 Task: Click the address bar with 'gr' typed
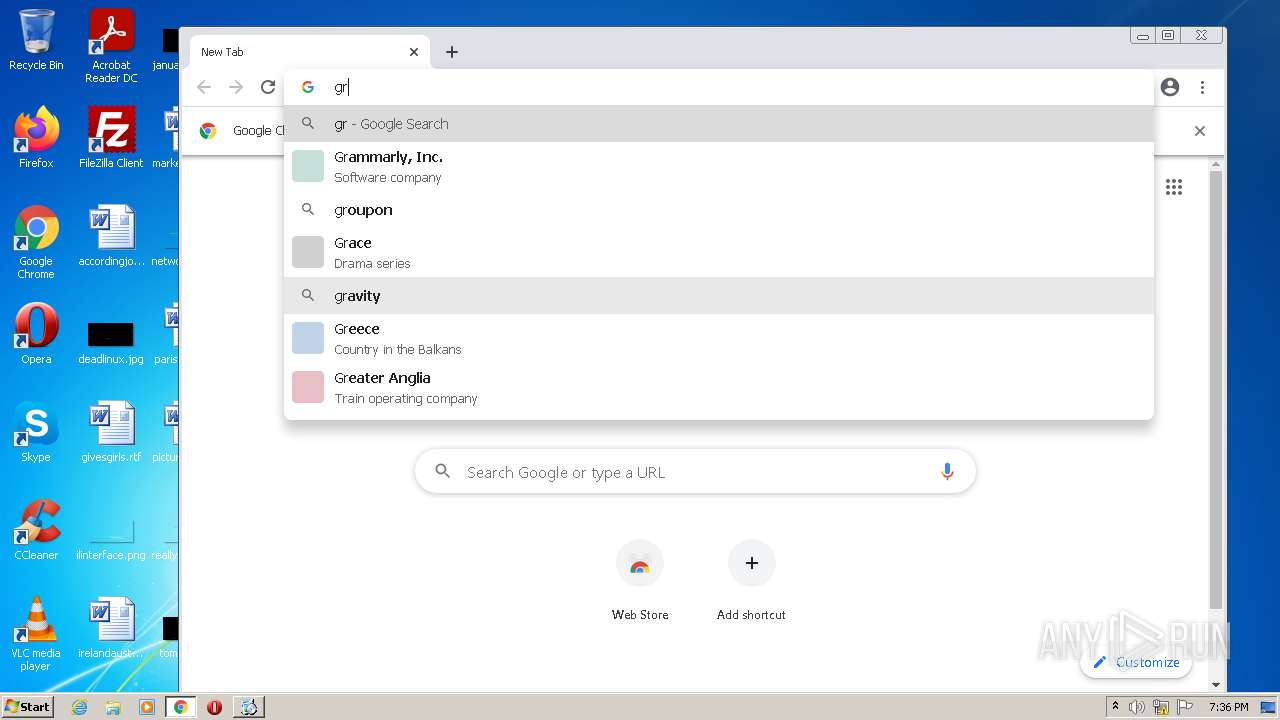pos(719,87)
